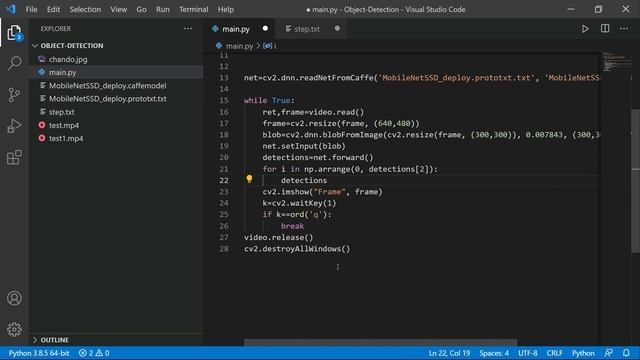Screen dimensions: 640x360
Task: Click the errors and warnings status indicator
Action: (94, 353)
